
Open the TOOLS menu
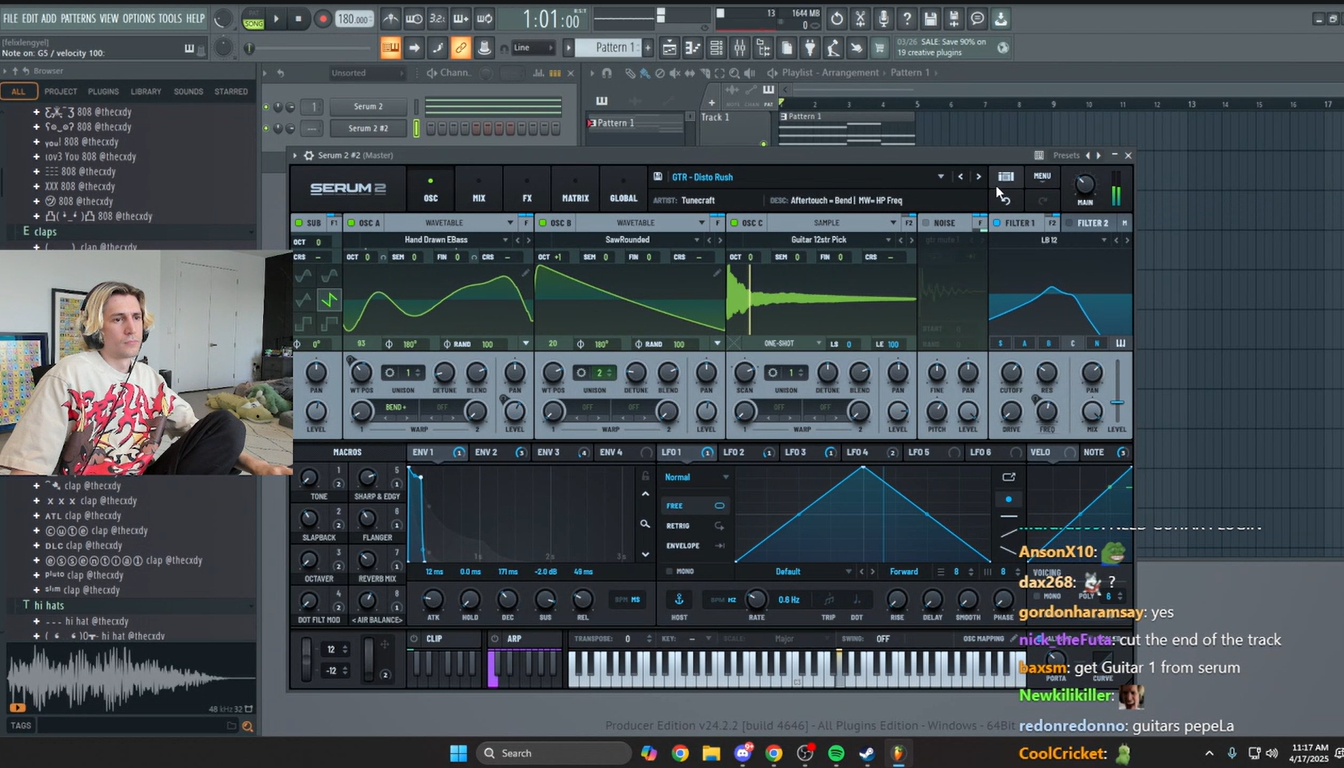pos(170,18)
